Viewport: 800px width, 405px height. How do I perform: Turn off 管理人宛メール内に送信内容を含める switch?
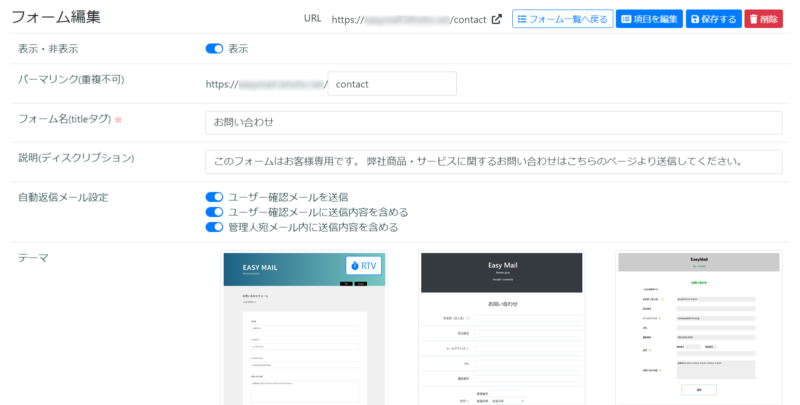pos(214,227)
